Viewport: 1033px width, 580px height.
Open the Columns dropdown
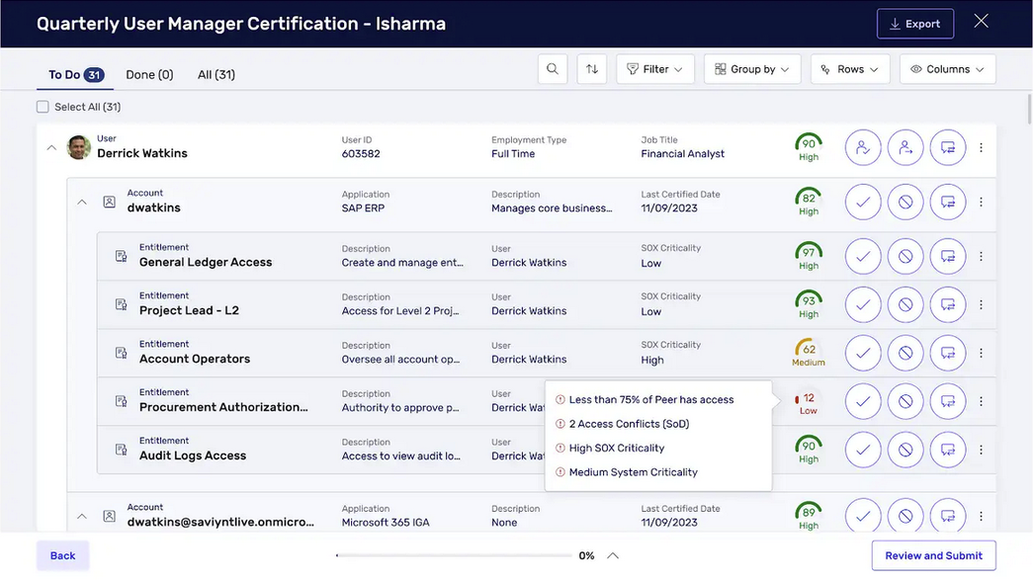(x=947, y=69)
